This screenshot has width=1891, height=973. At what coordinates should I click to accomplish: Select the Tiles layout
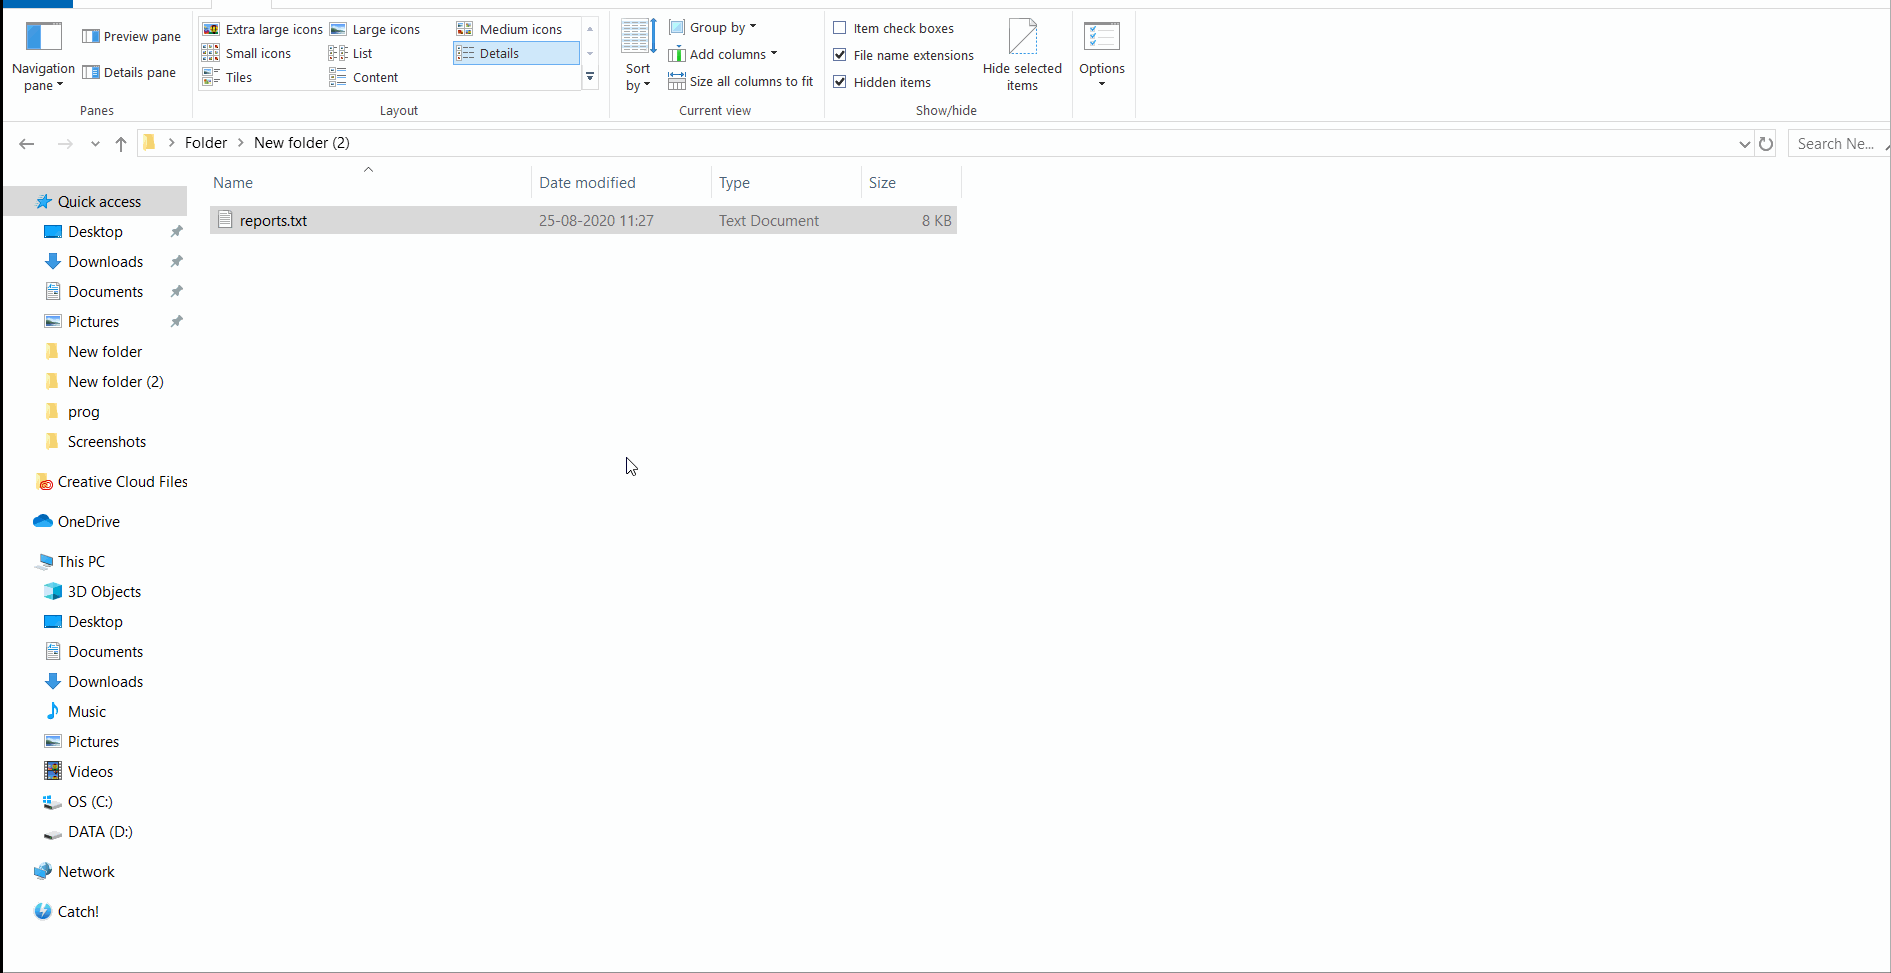coord(227,78)
